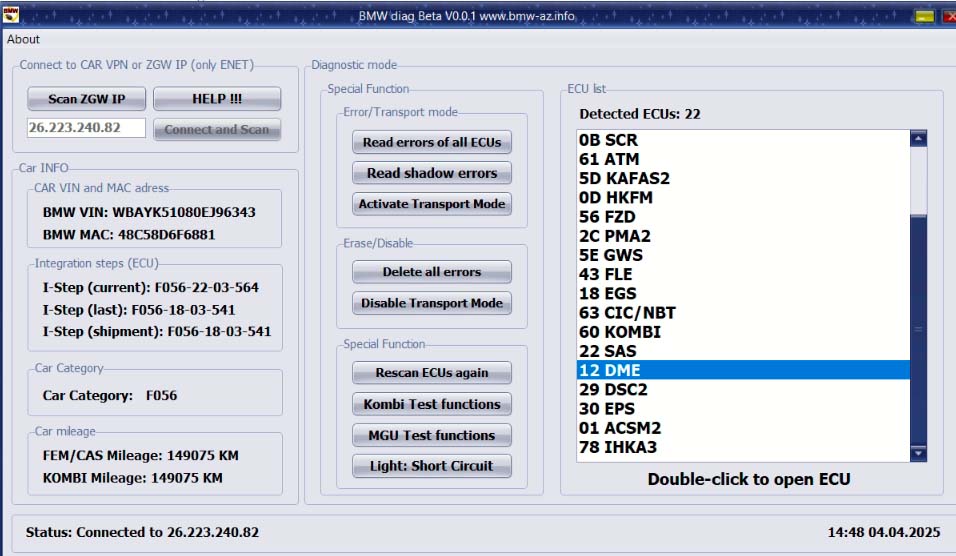Screen dimensions: 956x556
Task: Select 63 CIC/NBT in ECU list
Action: (743, 313)
